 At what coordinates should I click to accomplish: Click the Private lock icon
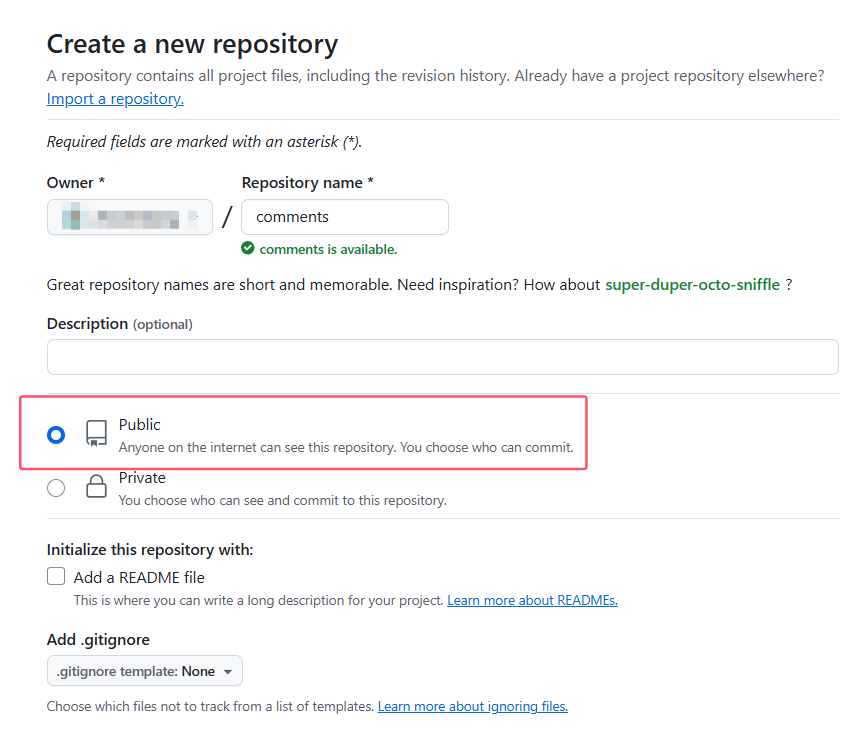[x=96, y=487]
